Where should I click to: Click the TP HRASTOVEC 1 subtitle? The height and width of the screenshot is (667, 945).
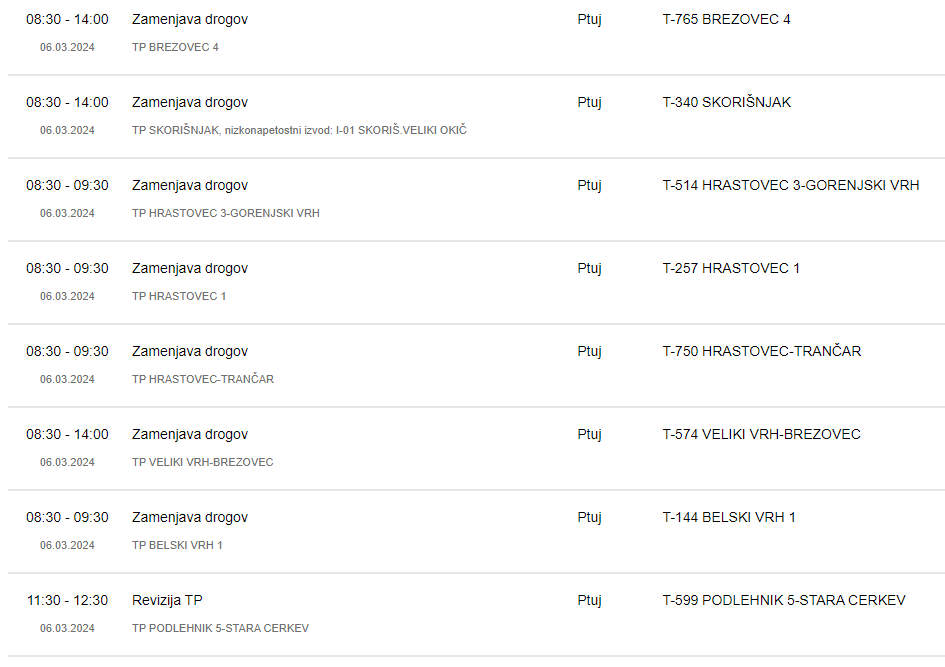(179, 296)
